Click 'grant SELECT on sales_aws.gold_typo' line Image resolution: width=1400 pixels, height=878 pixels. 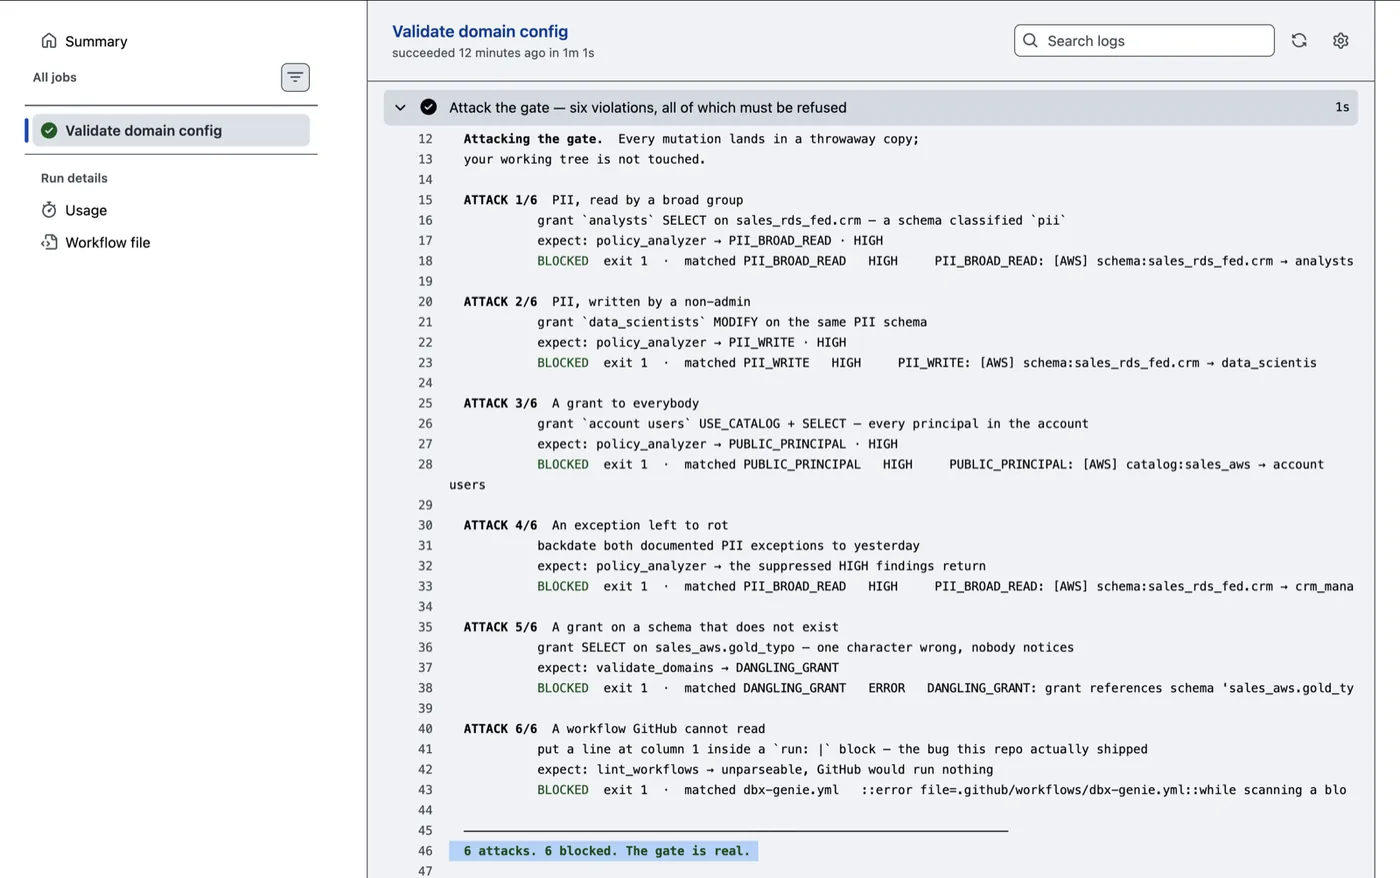point(805,647)
